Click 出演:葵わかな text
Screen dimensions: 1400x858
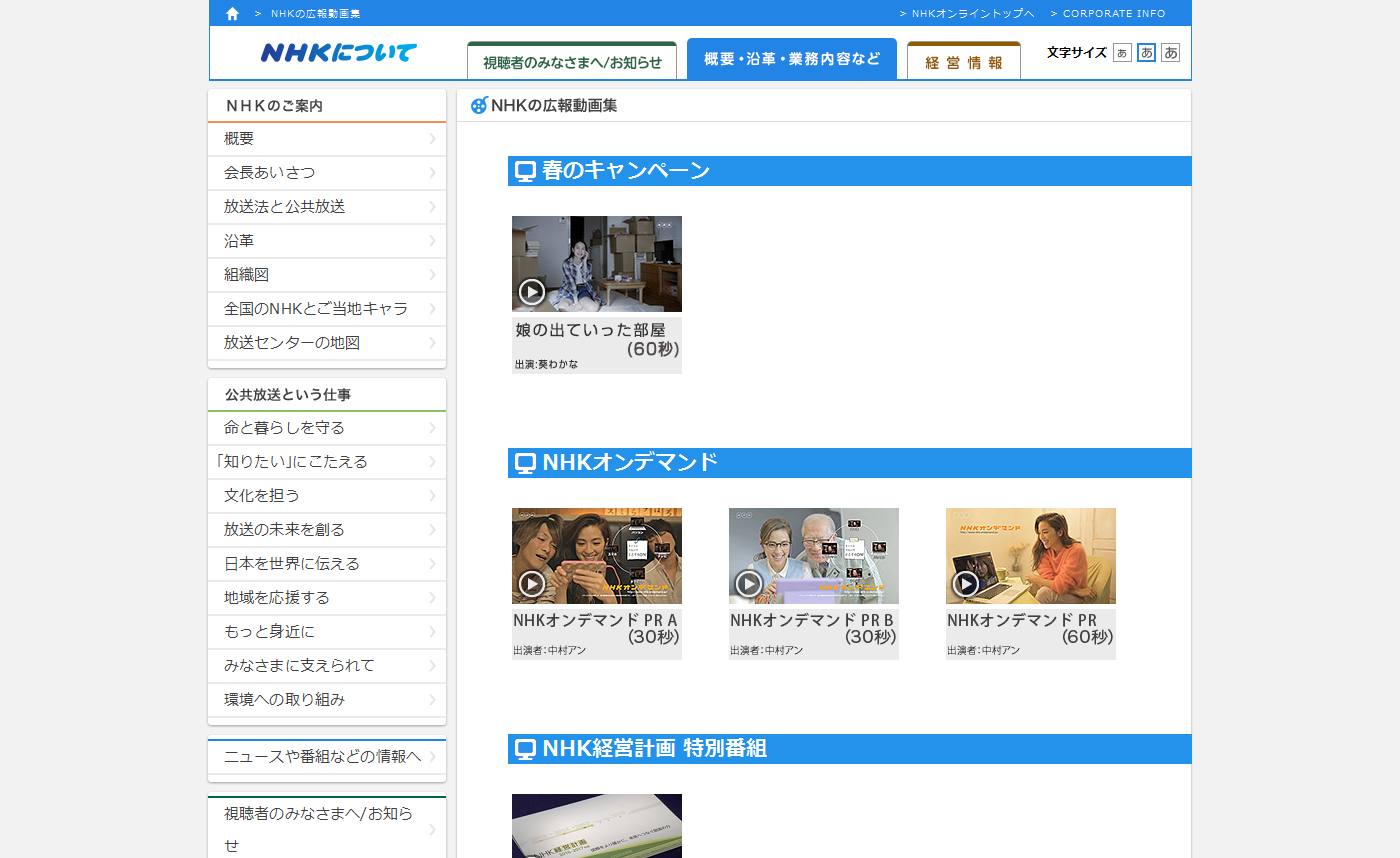point(547,365)
